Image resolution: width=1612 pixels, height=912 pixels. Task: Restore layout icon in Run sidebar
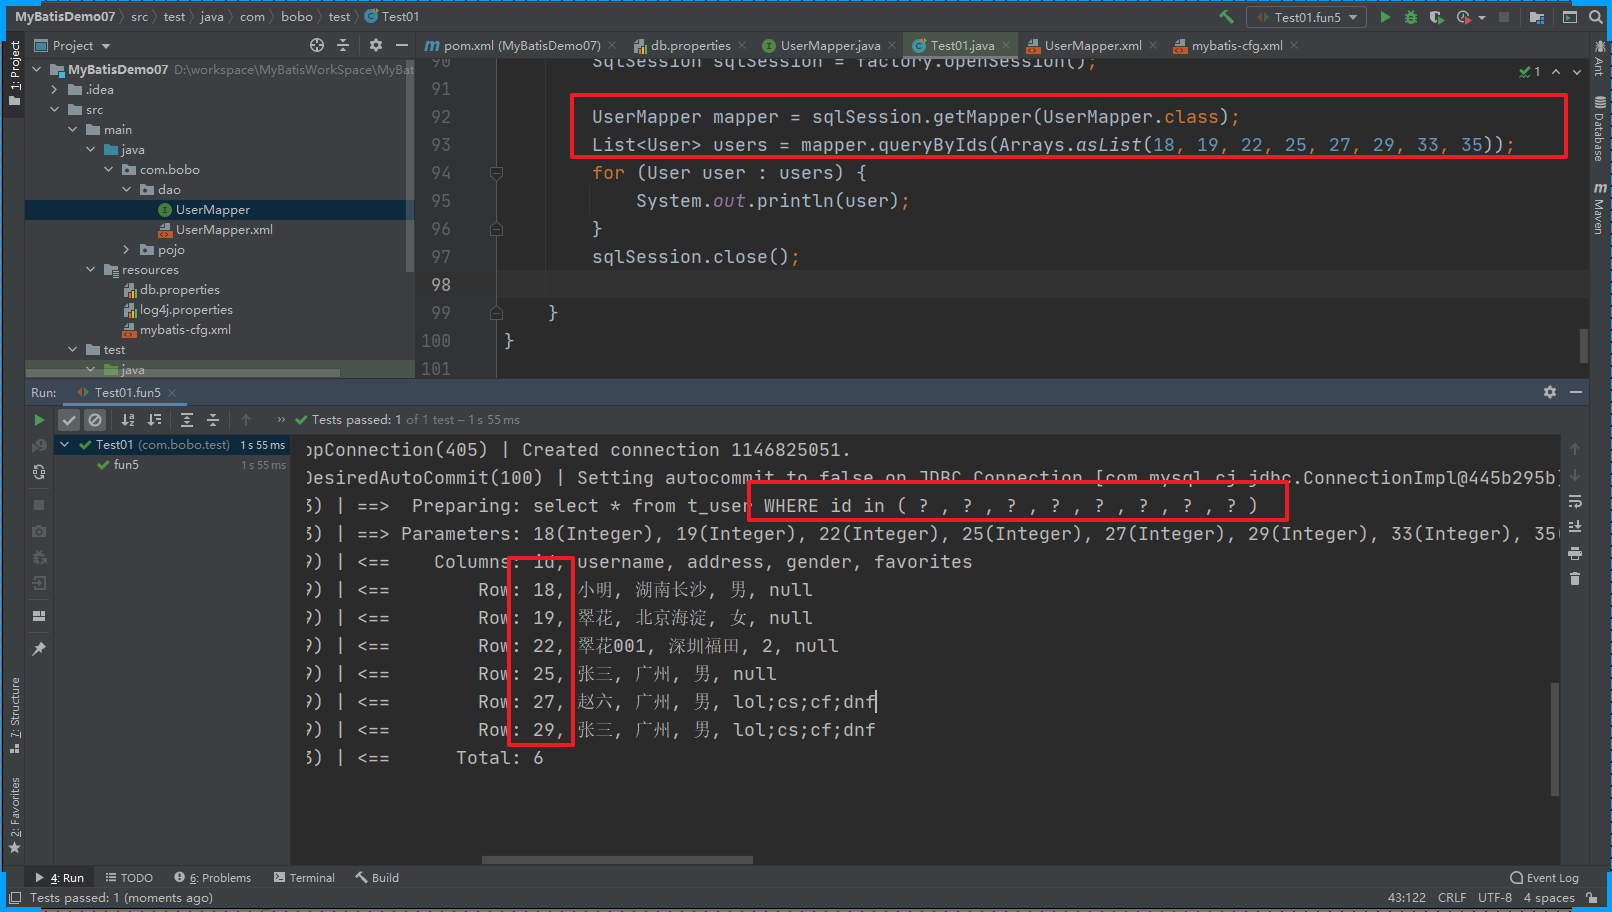coord(39,616)
